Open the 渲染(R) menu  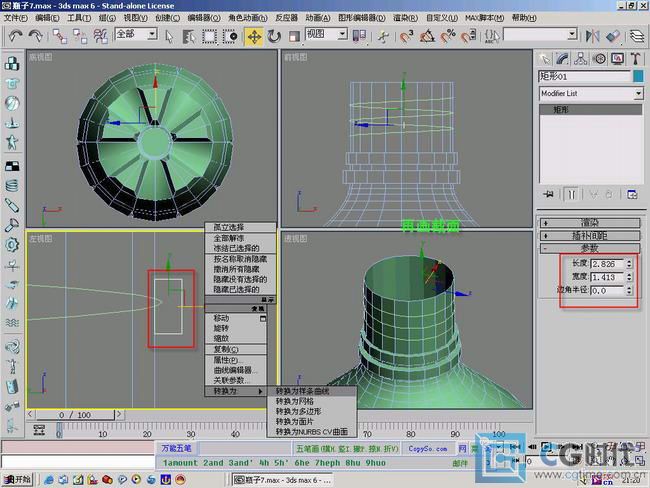405,18
